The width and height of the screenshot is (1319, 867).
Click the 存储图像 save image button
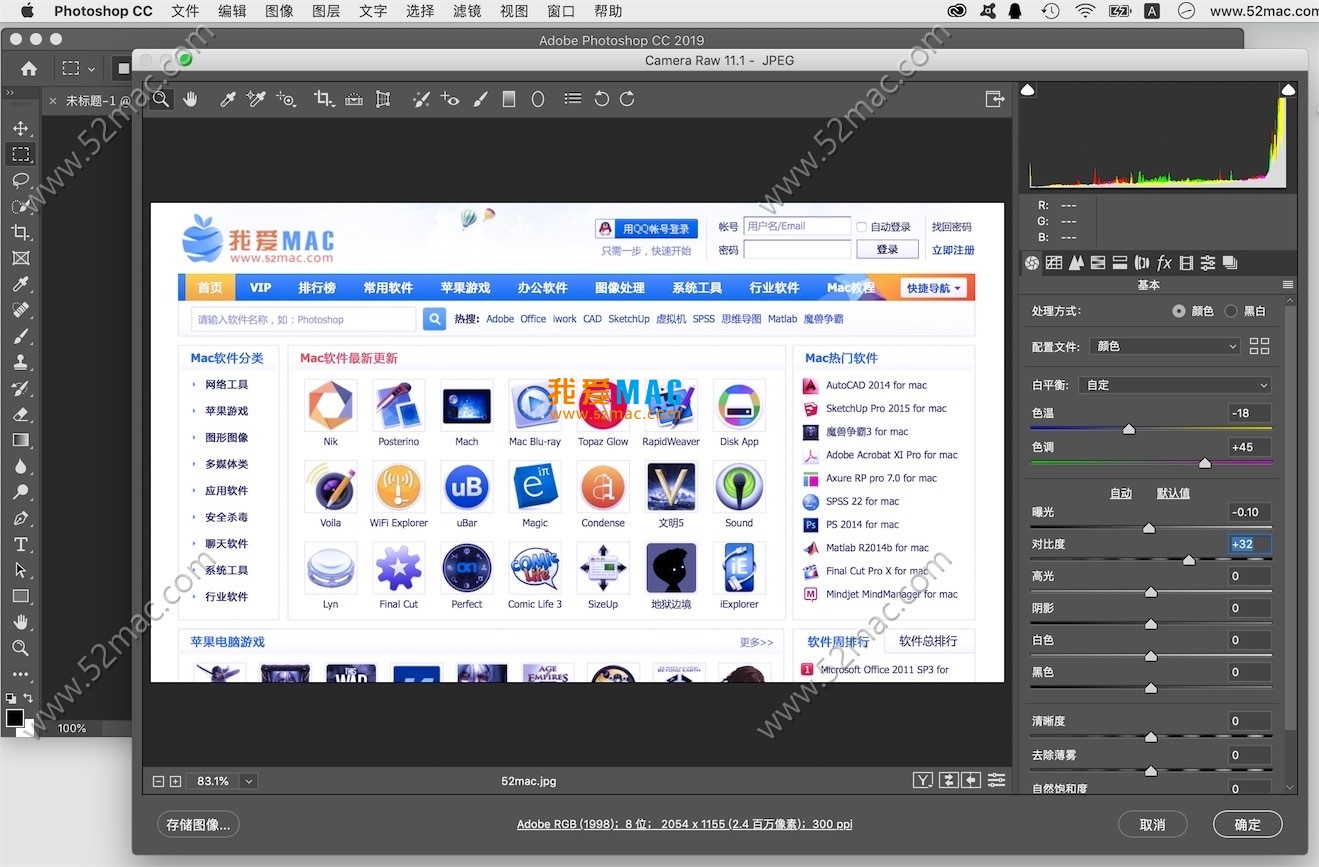(x=198, y=825)
